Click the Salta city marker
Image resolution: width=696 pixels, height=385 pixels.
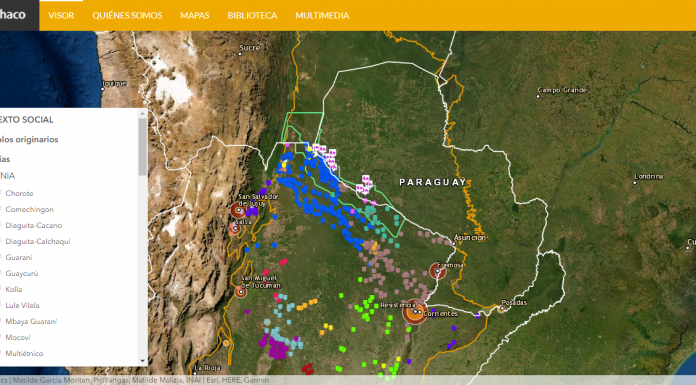point(236,229)
